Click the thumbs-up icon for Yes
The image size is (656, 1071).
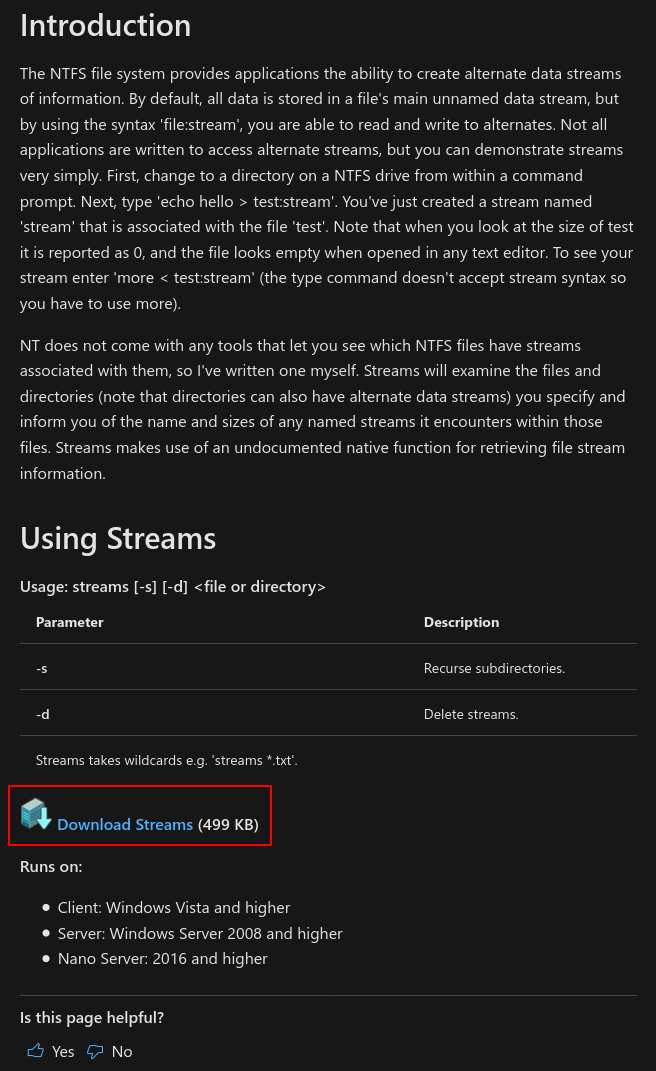pos(36,1051)
